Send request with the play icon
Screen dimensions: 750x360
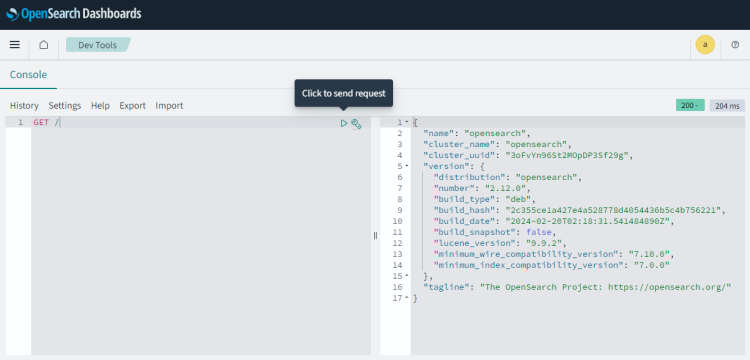[344, 123]
